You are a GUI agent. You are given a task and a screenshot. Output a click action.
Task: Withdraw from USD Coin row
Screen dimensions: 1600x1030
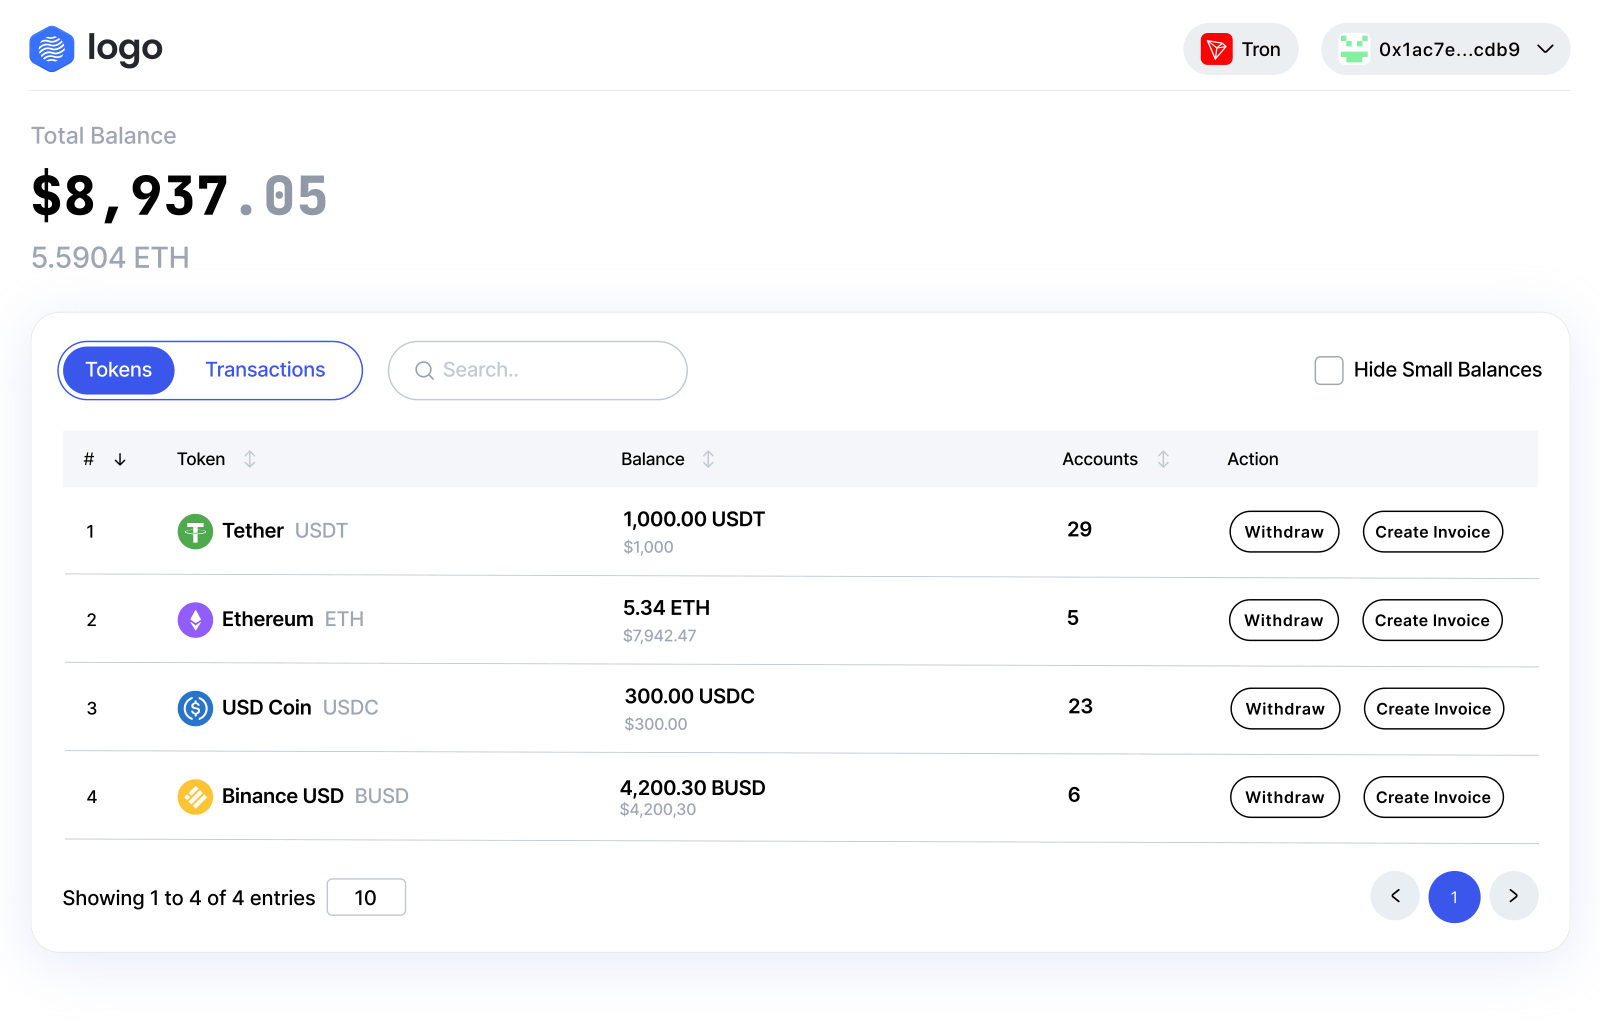pyautogui.click(x=1285, y=709)
